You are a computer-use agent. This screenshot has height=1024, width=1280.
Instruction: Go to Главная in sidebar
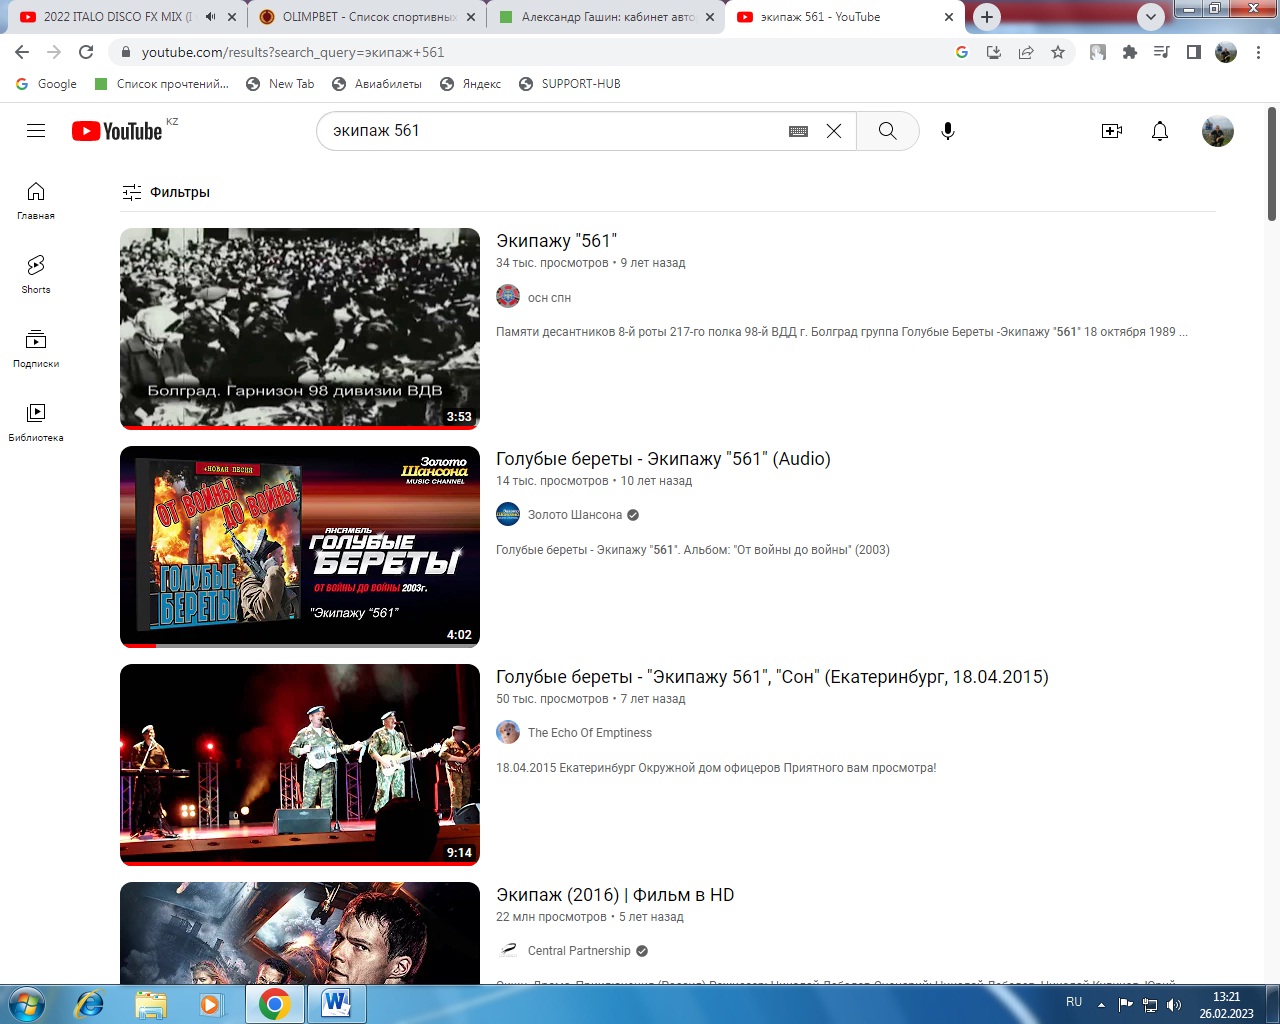click(36, 200)
